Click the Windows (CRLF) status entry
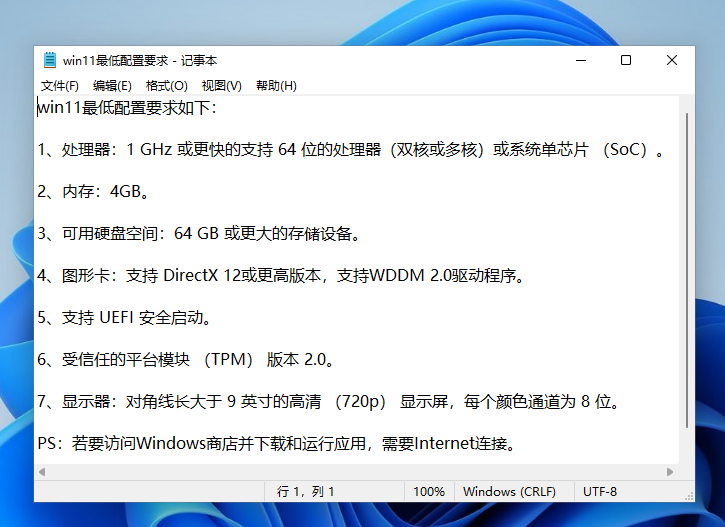The height and width of the screenshot is (527, 725). coord(510,491)
